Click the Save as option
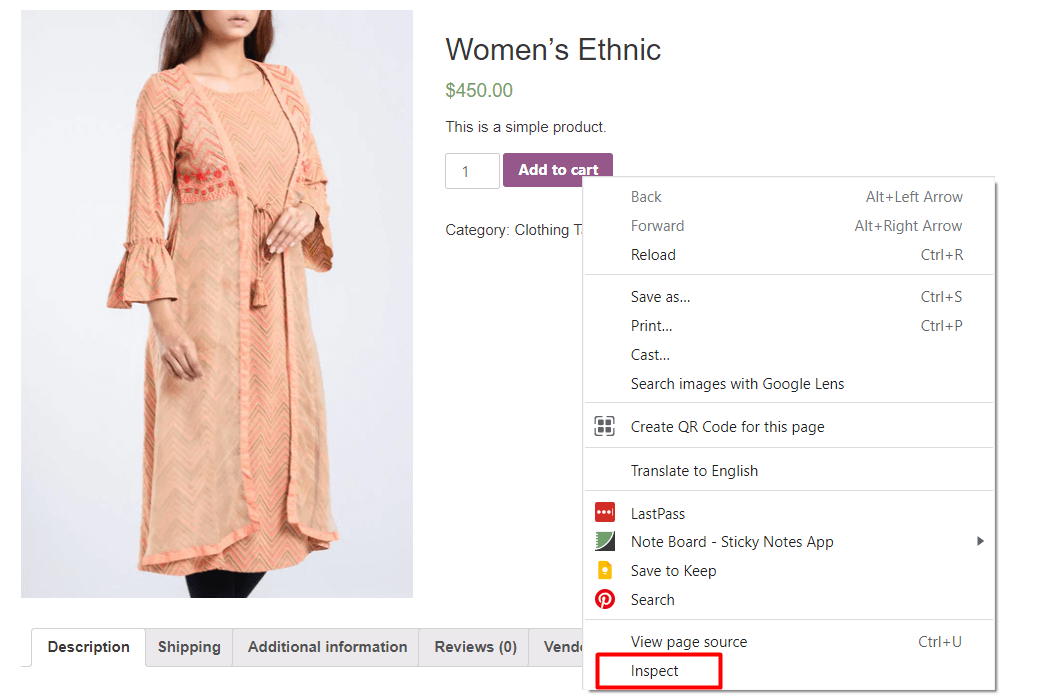Image resolution: width=1050 pixels, height=697 pixels. [659, 296]
